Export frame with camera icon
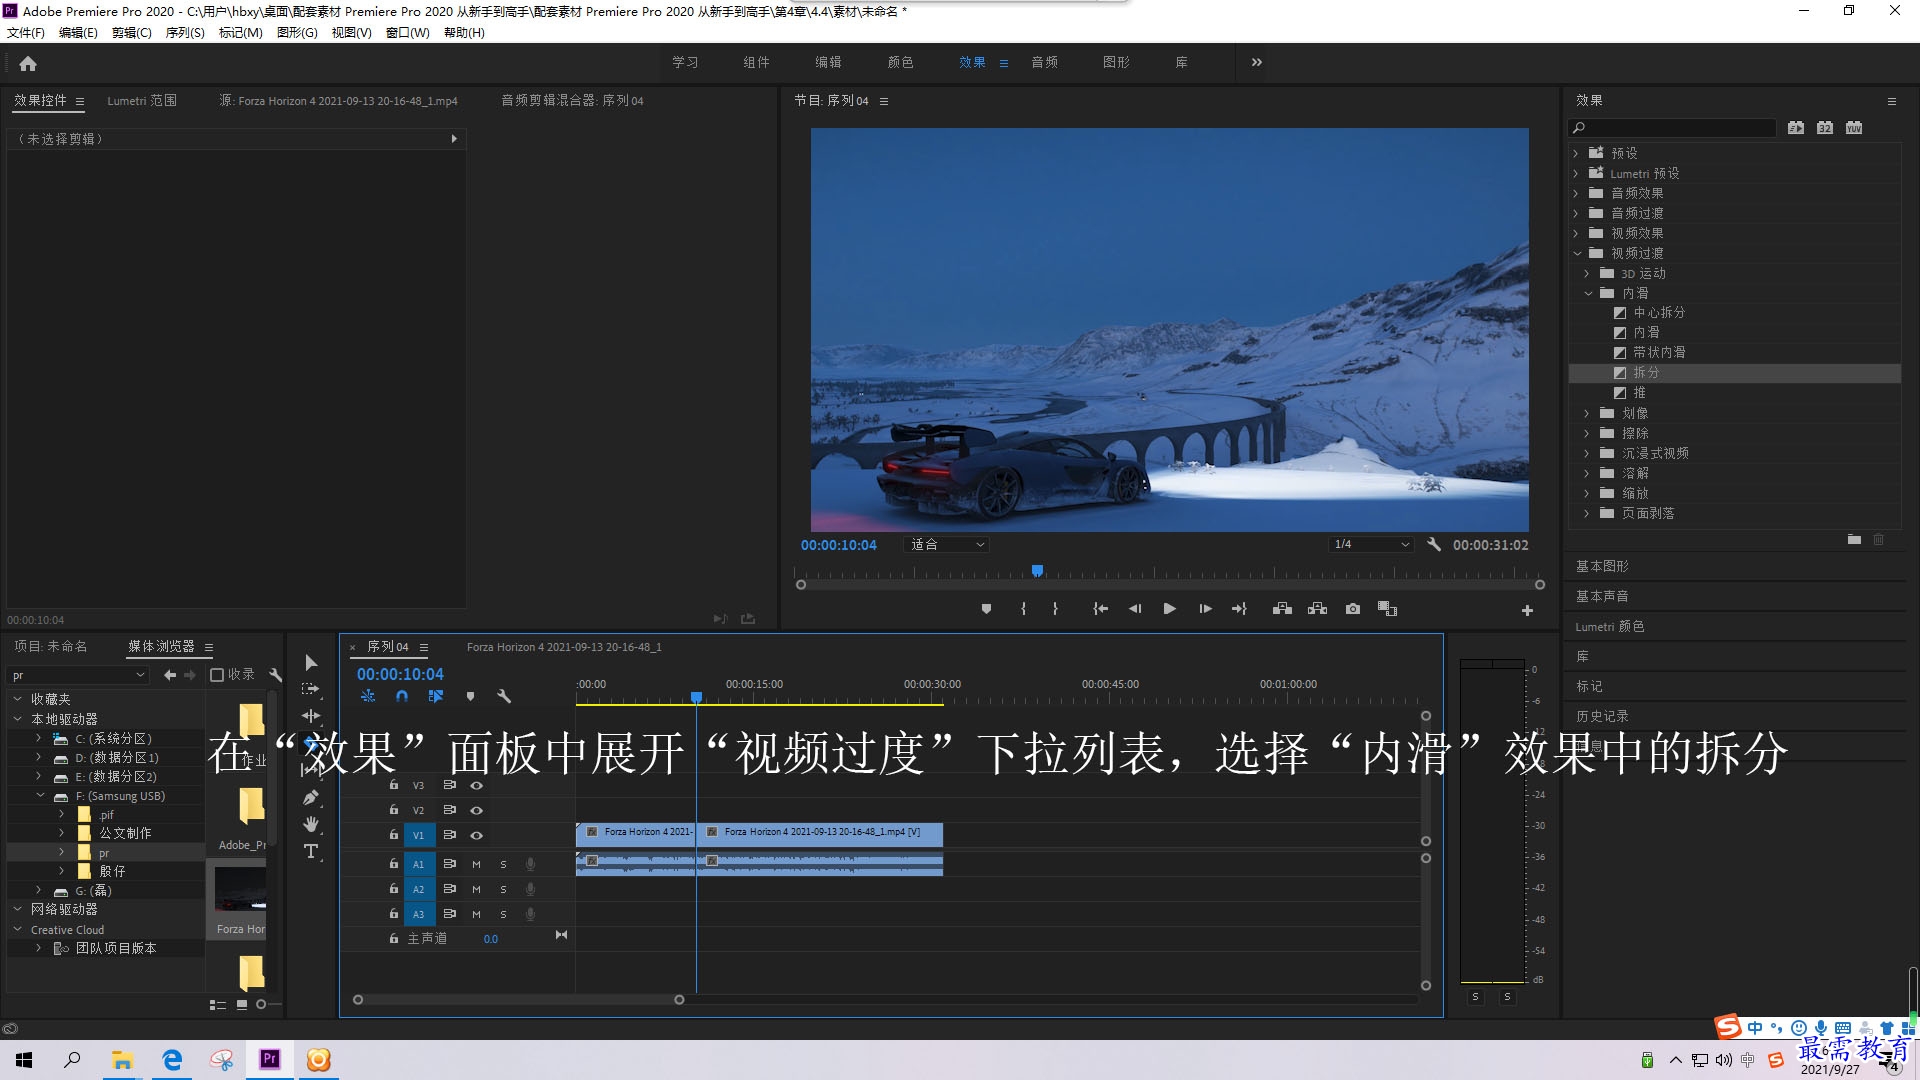The width and height of the screenshot is (1920, 1080). click(1353, 609)
